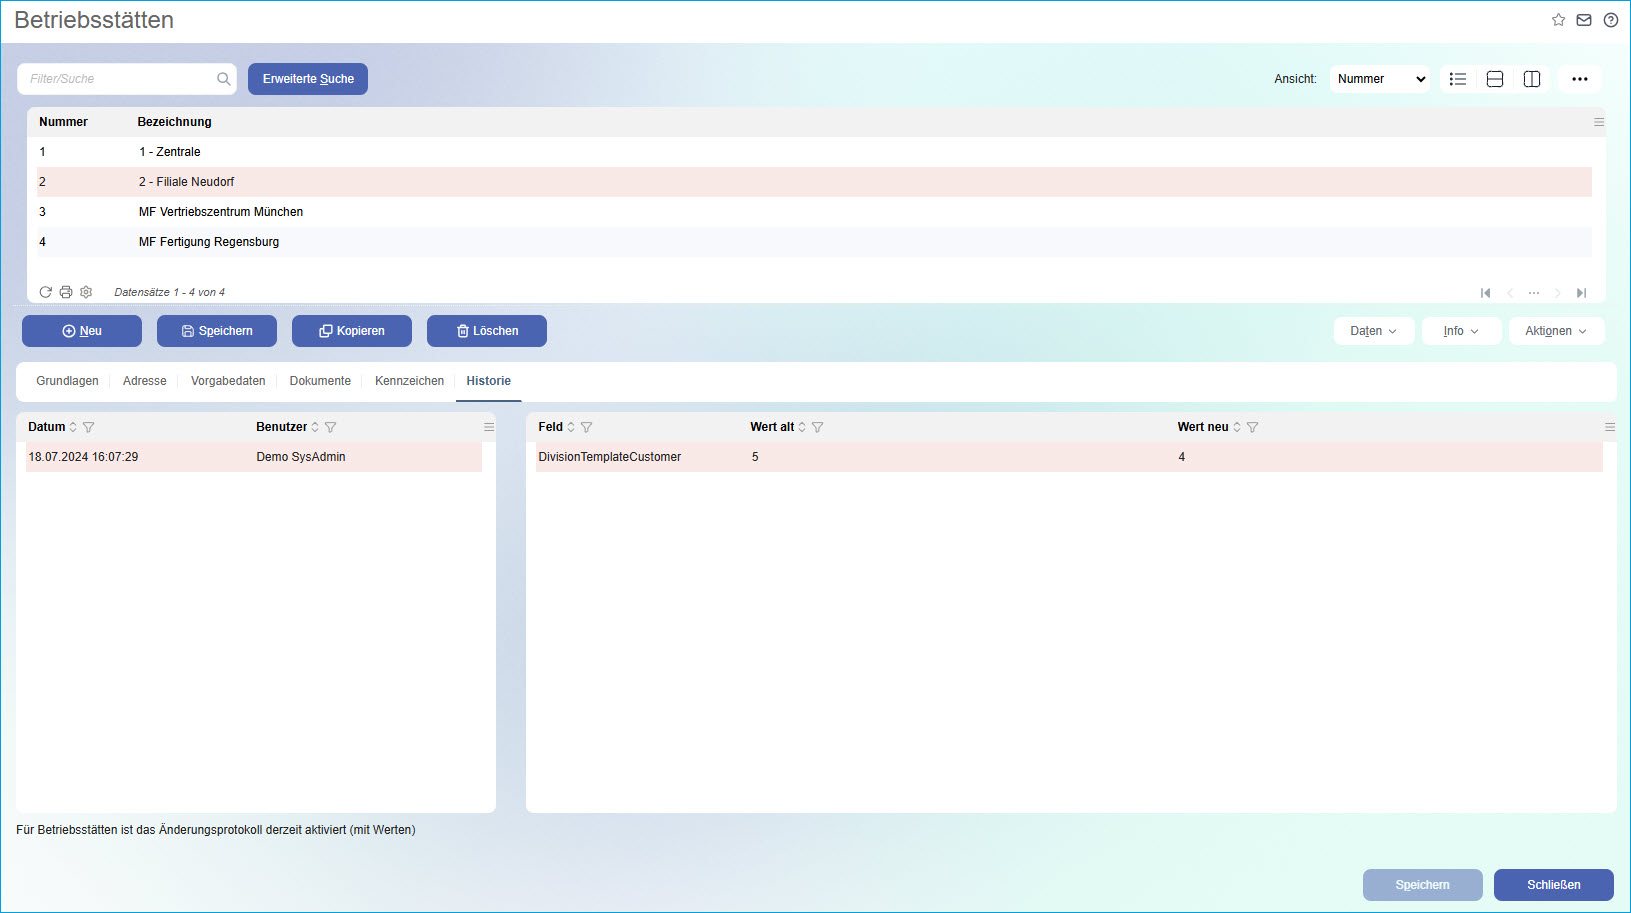The width and height of the screenshot is (1631, 913).
Task: Open table settings gear icon
Action: 86,291
